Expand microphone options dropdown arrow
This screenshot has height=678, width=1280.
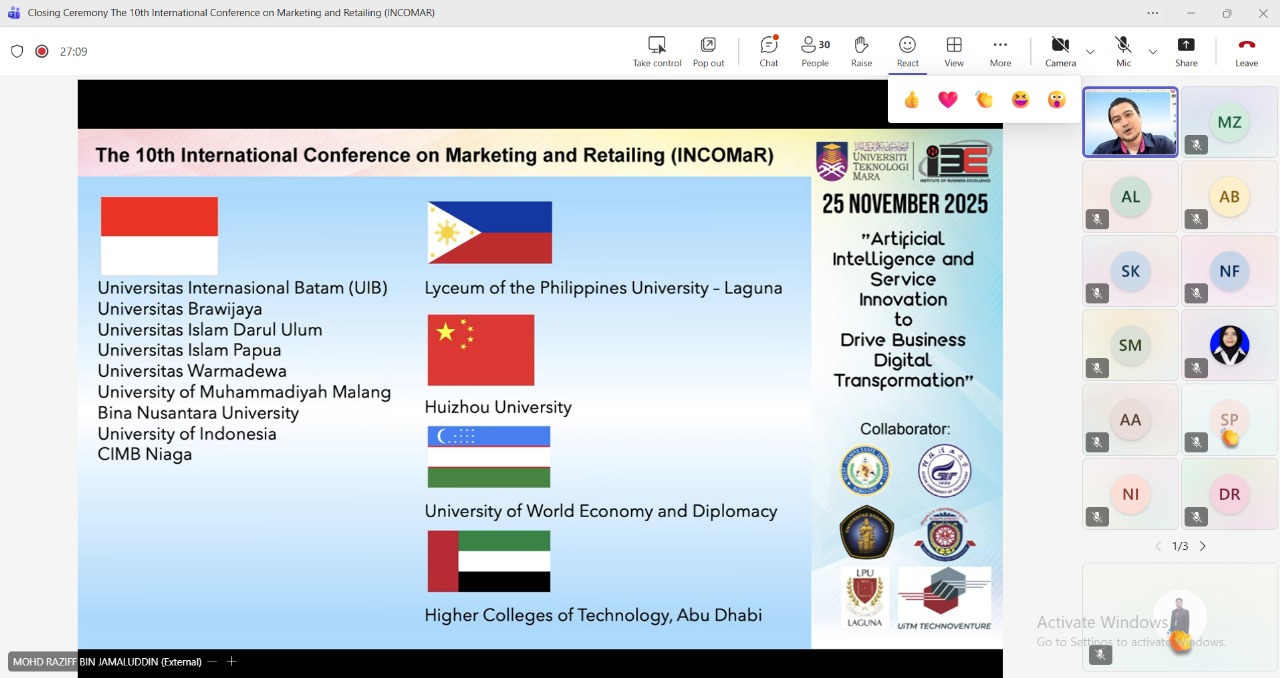coord(1153,52)
